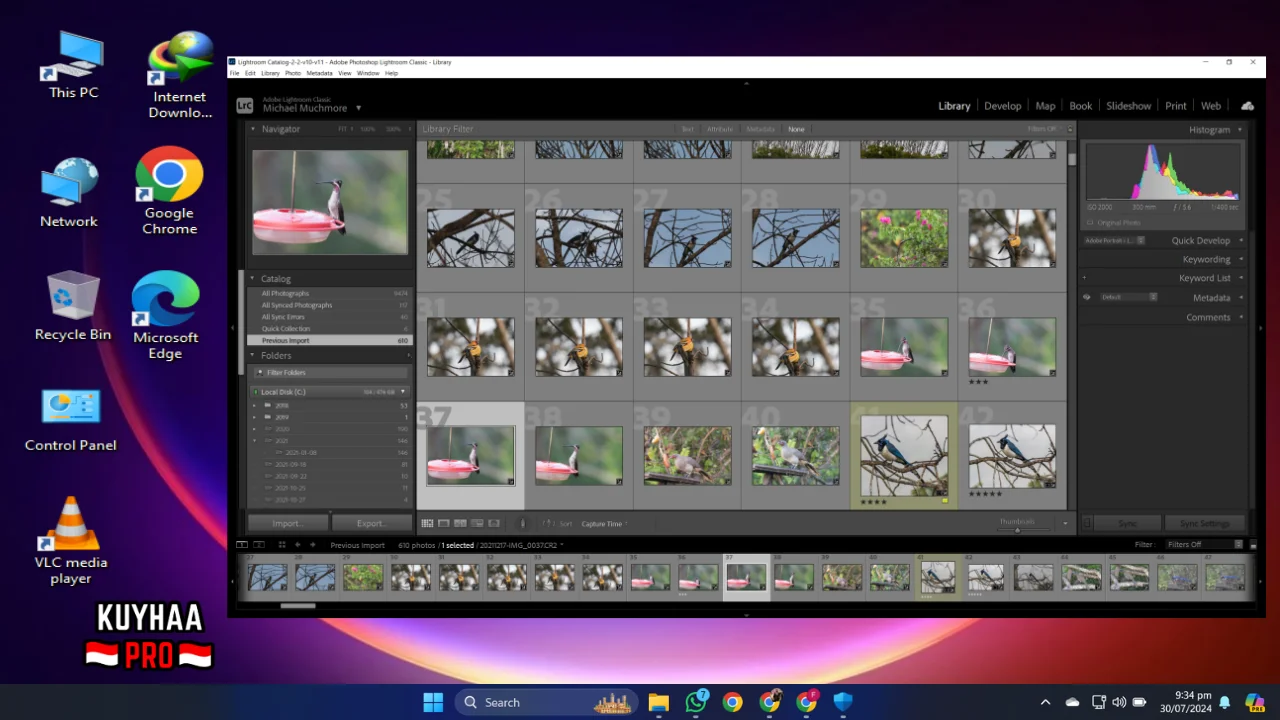Collapse the Navigator panel triangle

pyautogui.click(x=253, y=129)
